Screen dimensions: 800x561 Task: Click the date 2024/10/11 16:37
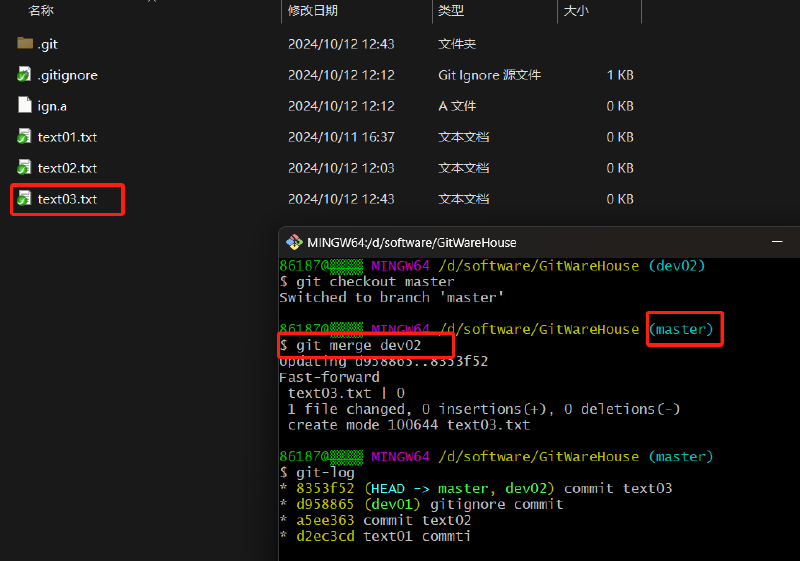[x=341, y=137]
